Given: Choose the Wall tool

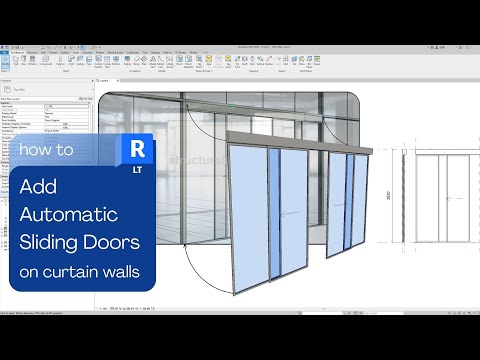Looking at the screenshot, I should point(16,60).
